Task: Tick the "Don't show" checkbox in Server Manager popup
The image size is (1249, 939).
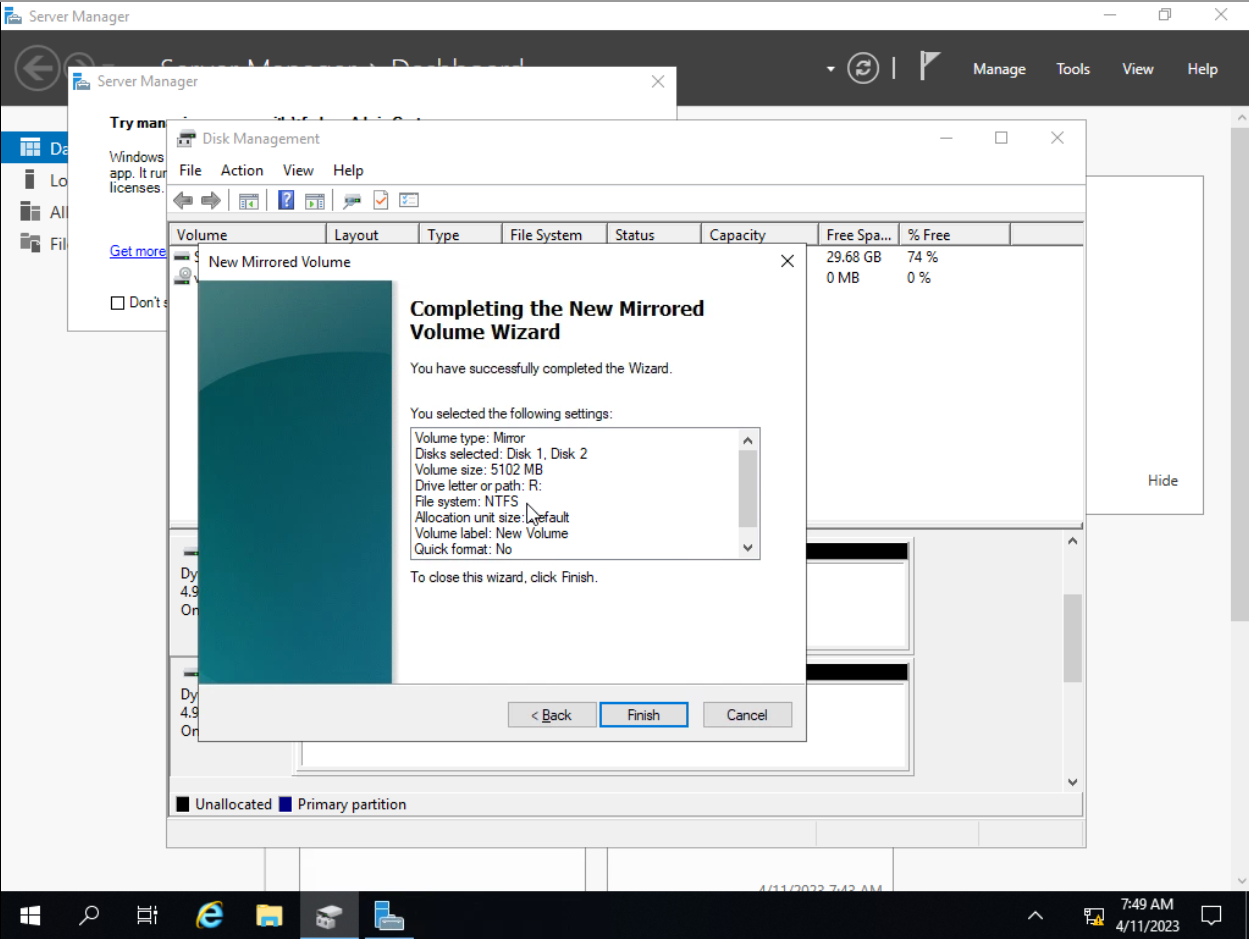Action: [117, 303]
